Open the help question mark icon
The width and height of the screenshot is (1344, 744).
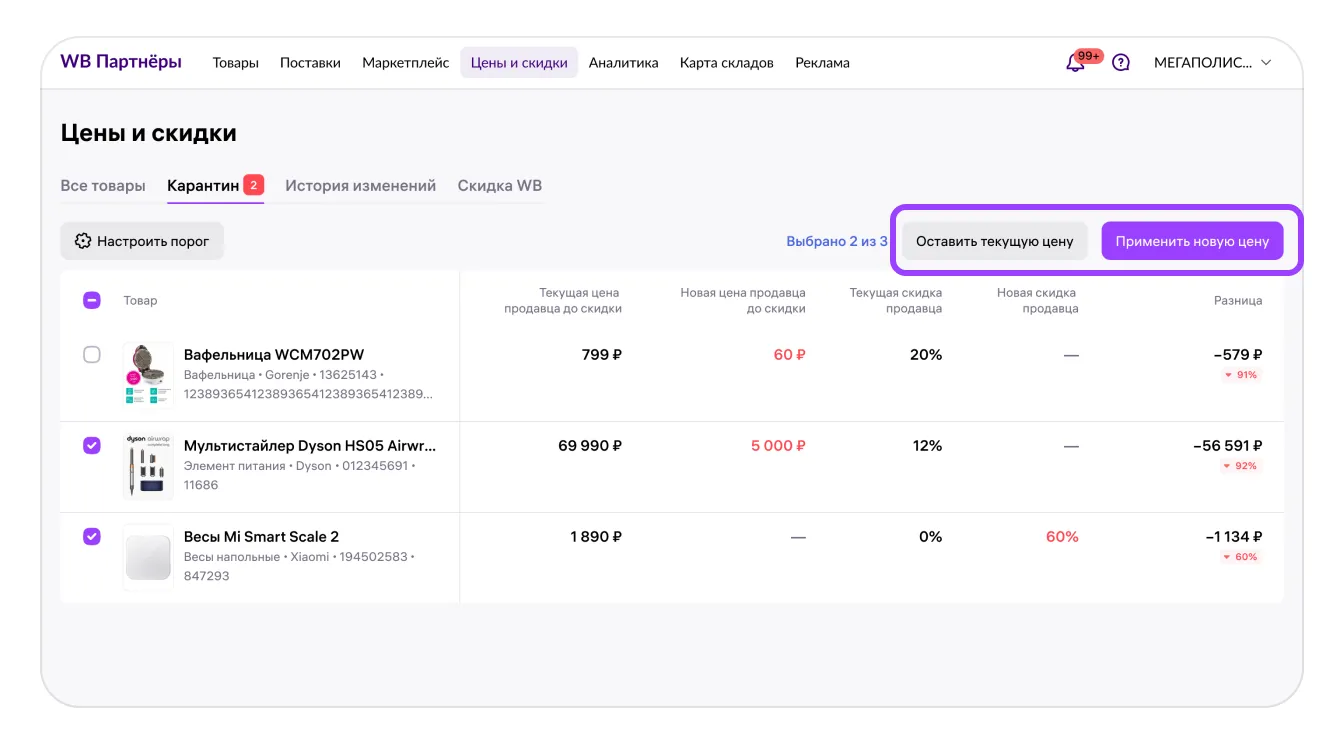[x=1121, y=62]
